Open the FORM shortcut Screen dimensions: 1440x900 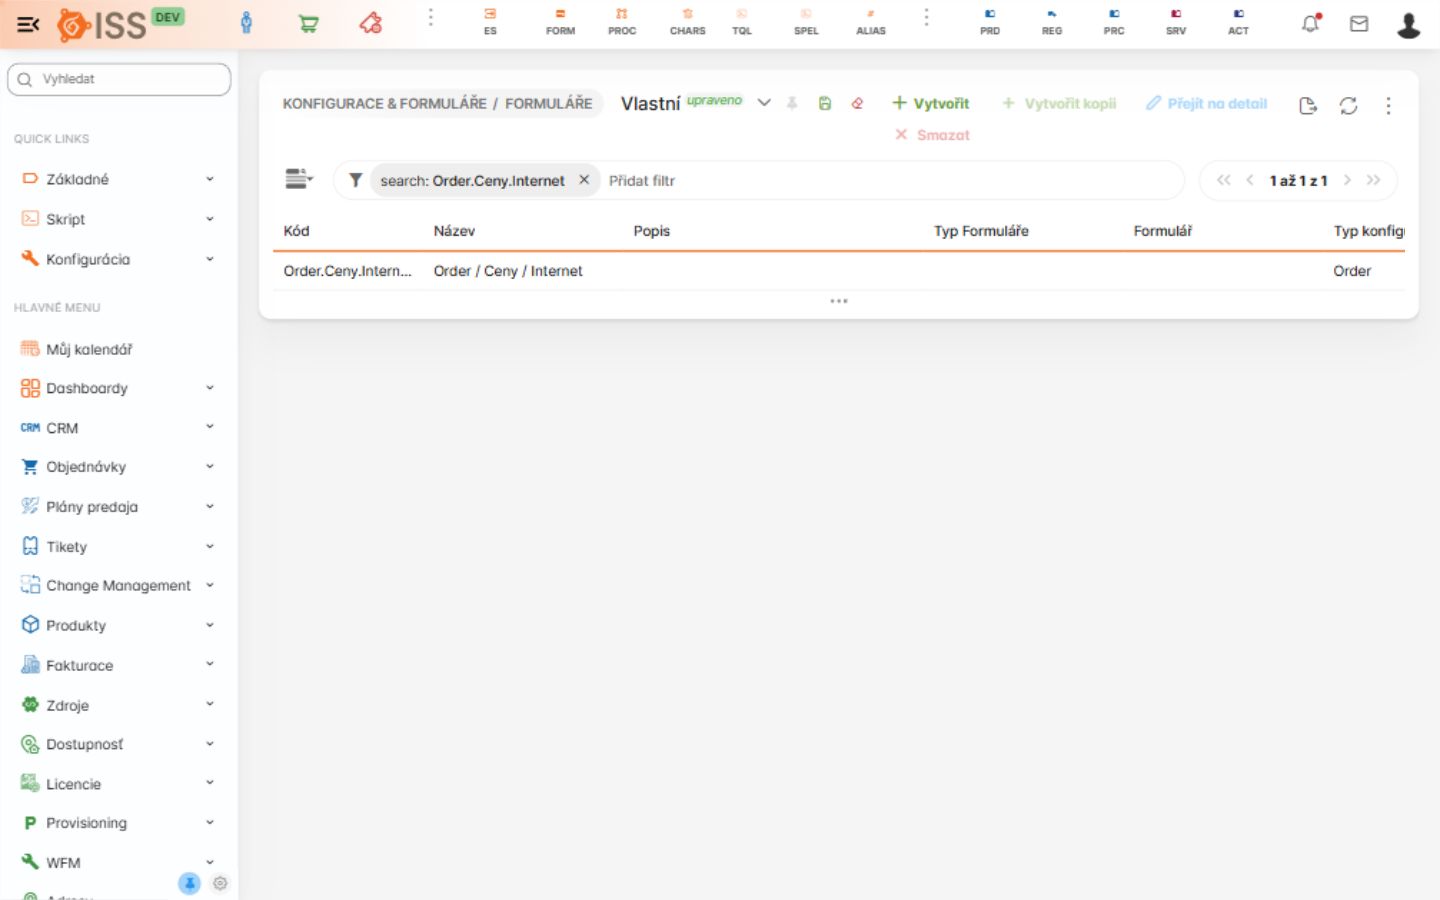(x=560, y=22)
